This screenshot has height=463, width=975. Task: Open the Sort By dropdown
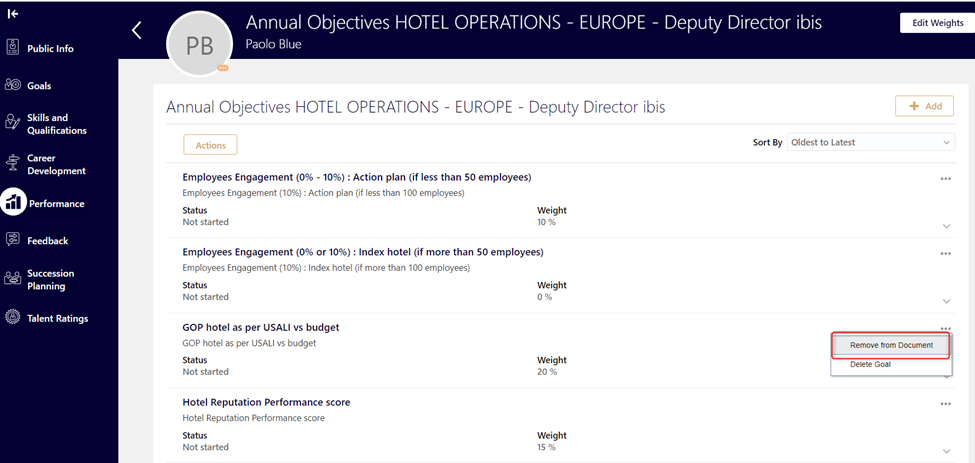tap(871, 142)
